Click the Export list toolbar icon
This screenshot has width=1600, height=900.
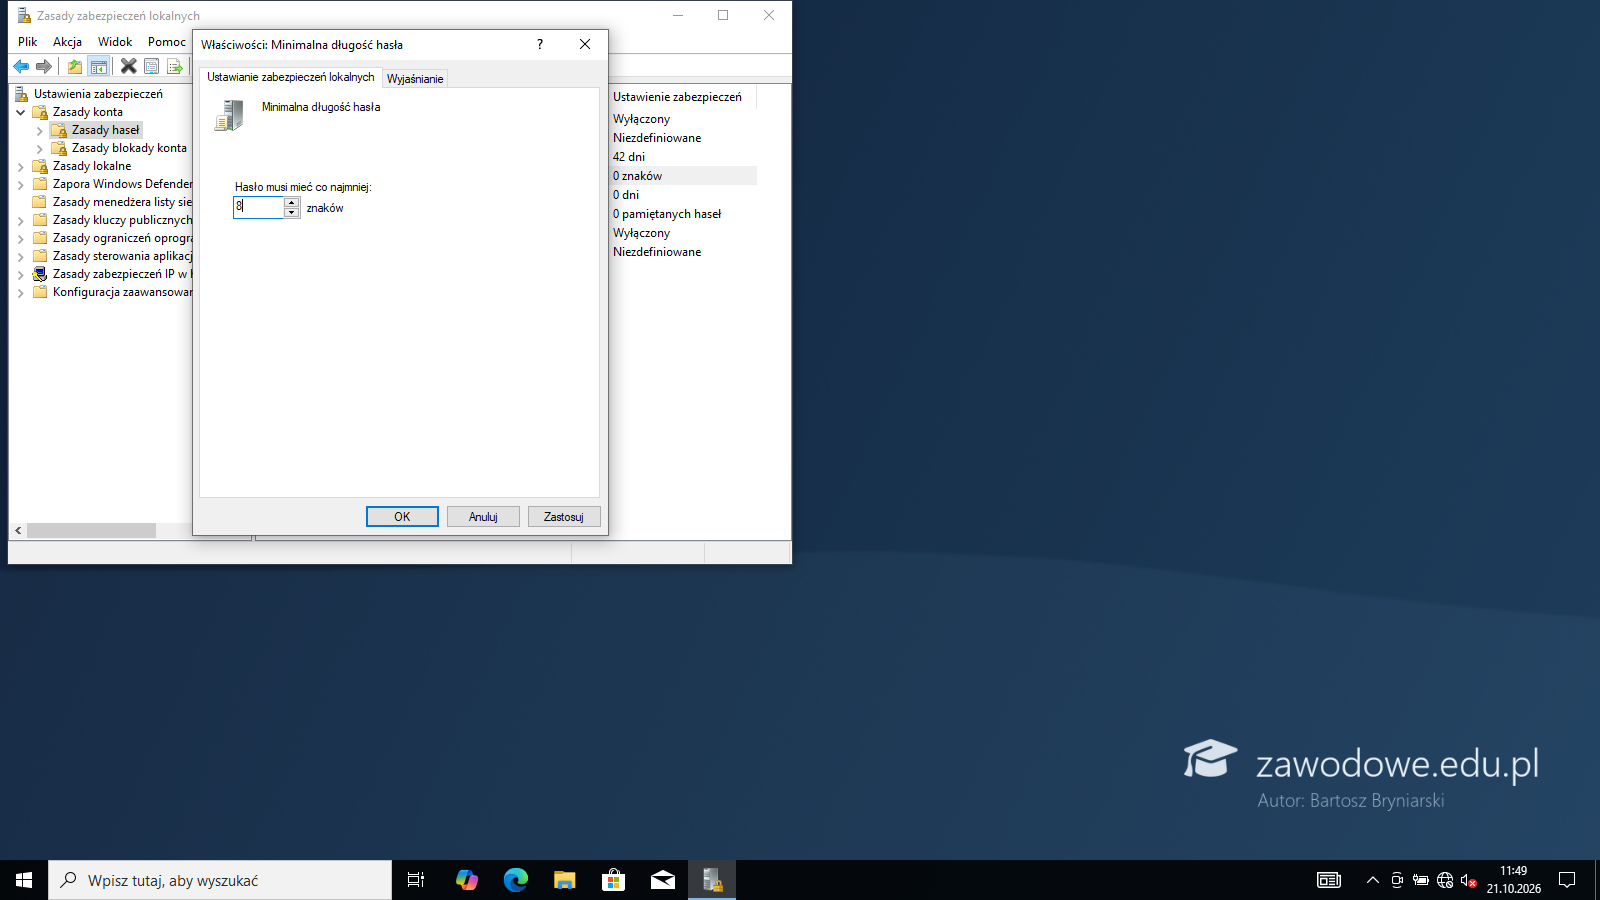pos(175,66)
